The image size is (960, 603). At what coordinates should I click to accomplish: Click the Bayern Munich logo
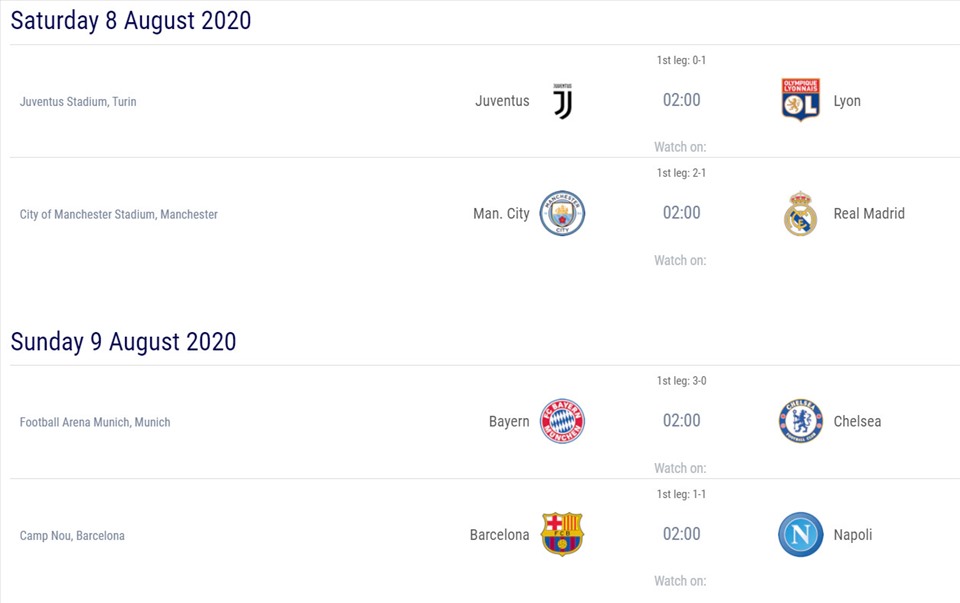click(562, 421)
